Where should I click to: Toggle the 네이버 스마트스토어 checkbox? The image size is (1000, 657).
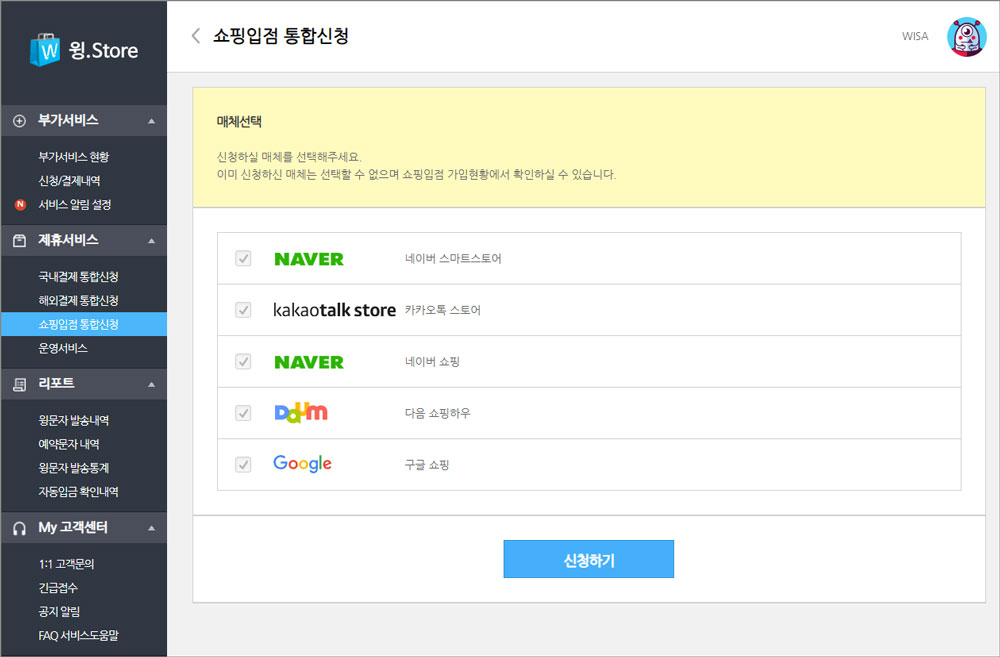pyautogui.click(x=243, y=258)
